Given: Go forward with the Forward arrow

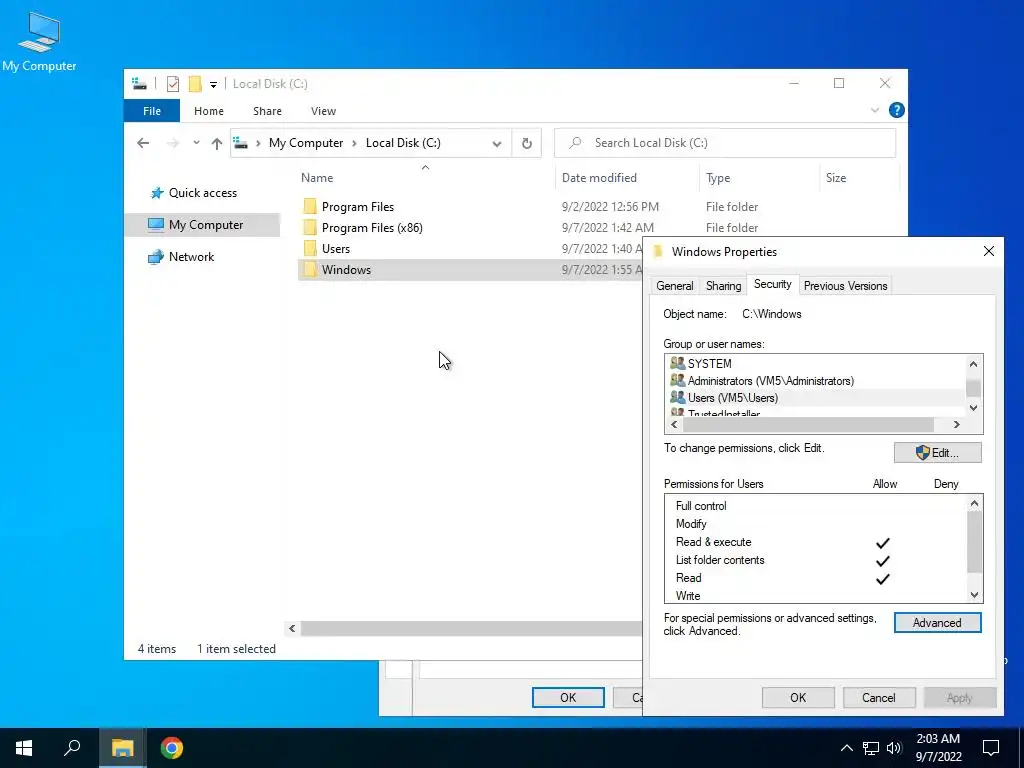Looking at the screenshot, I should pos(172,143).
